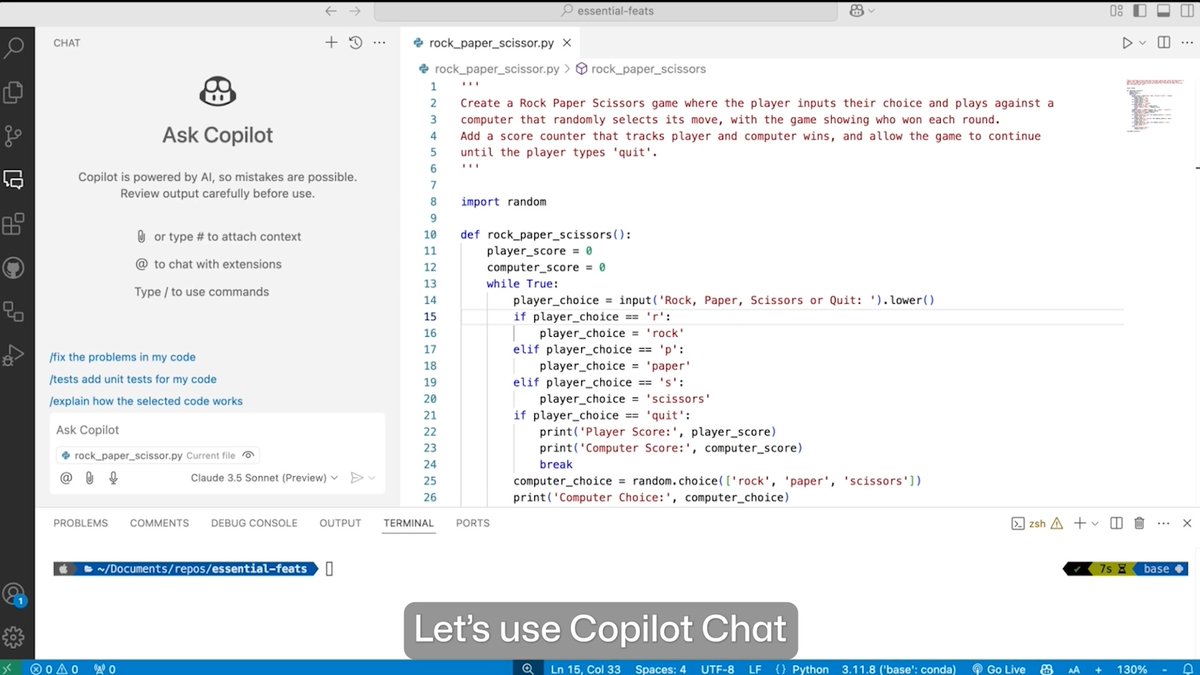The height and width of the screenshot is (675, 1200).
Task: Show chat history
Action: pos(355,43)
